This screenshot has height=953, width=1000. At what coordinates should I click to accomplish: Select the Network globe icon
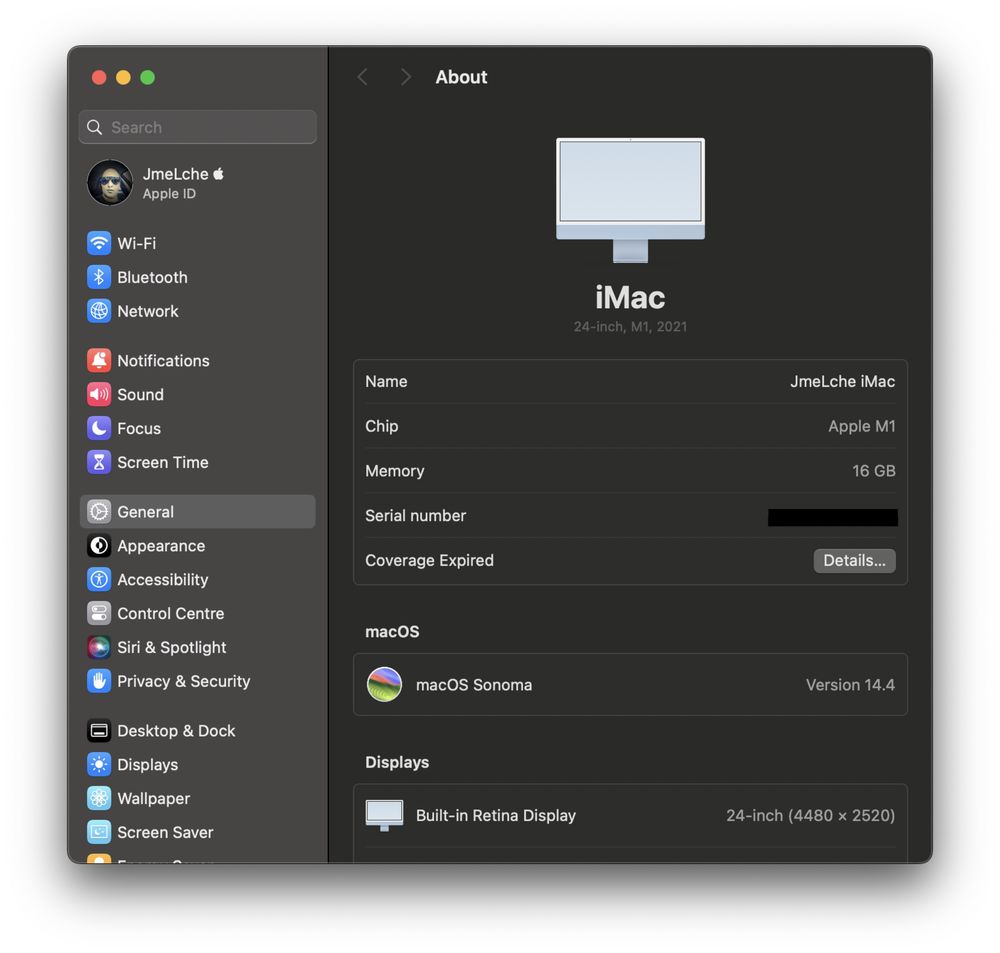coord(99,311)
